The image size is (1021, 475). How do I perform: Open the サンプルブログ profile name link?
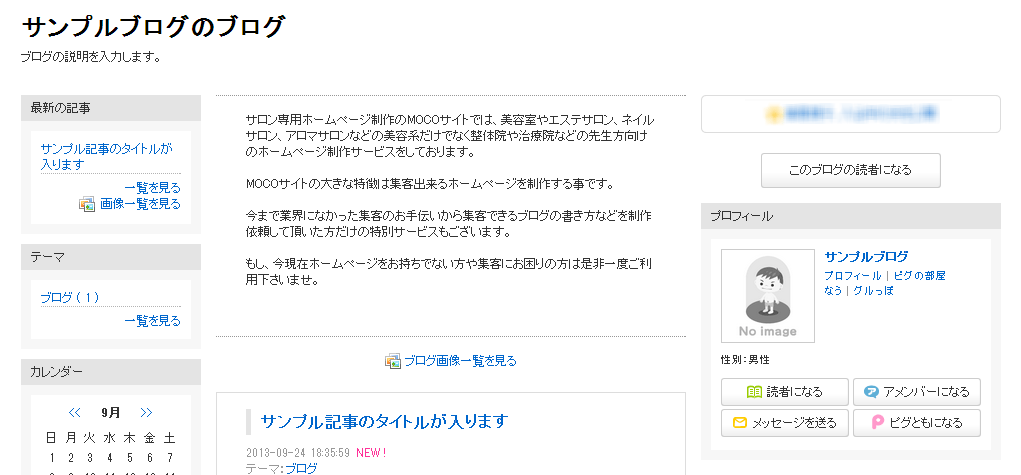coord(866,257)
